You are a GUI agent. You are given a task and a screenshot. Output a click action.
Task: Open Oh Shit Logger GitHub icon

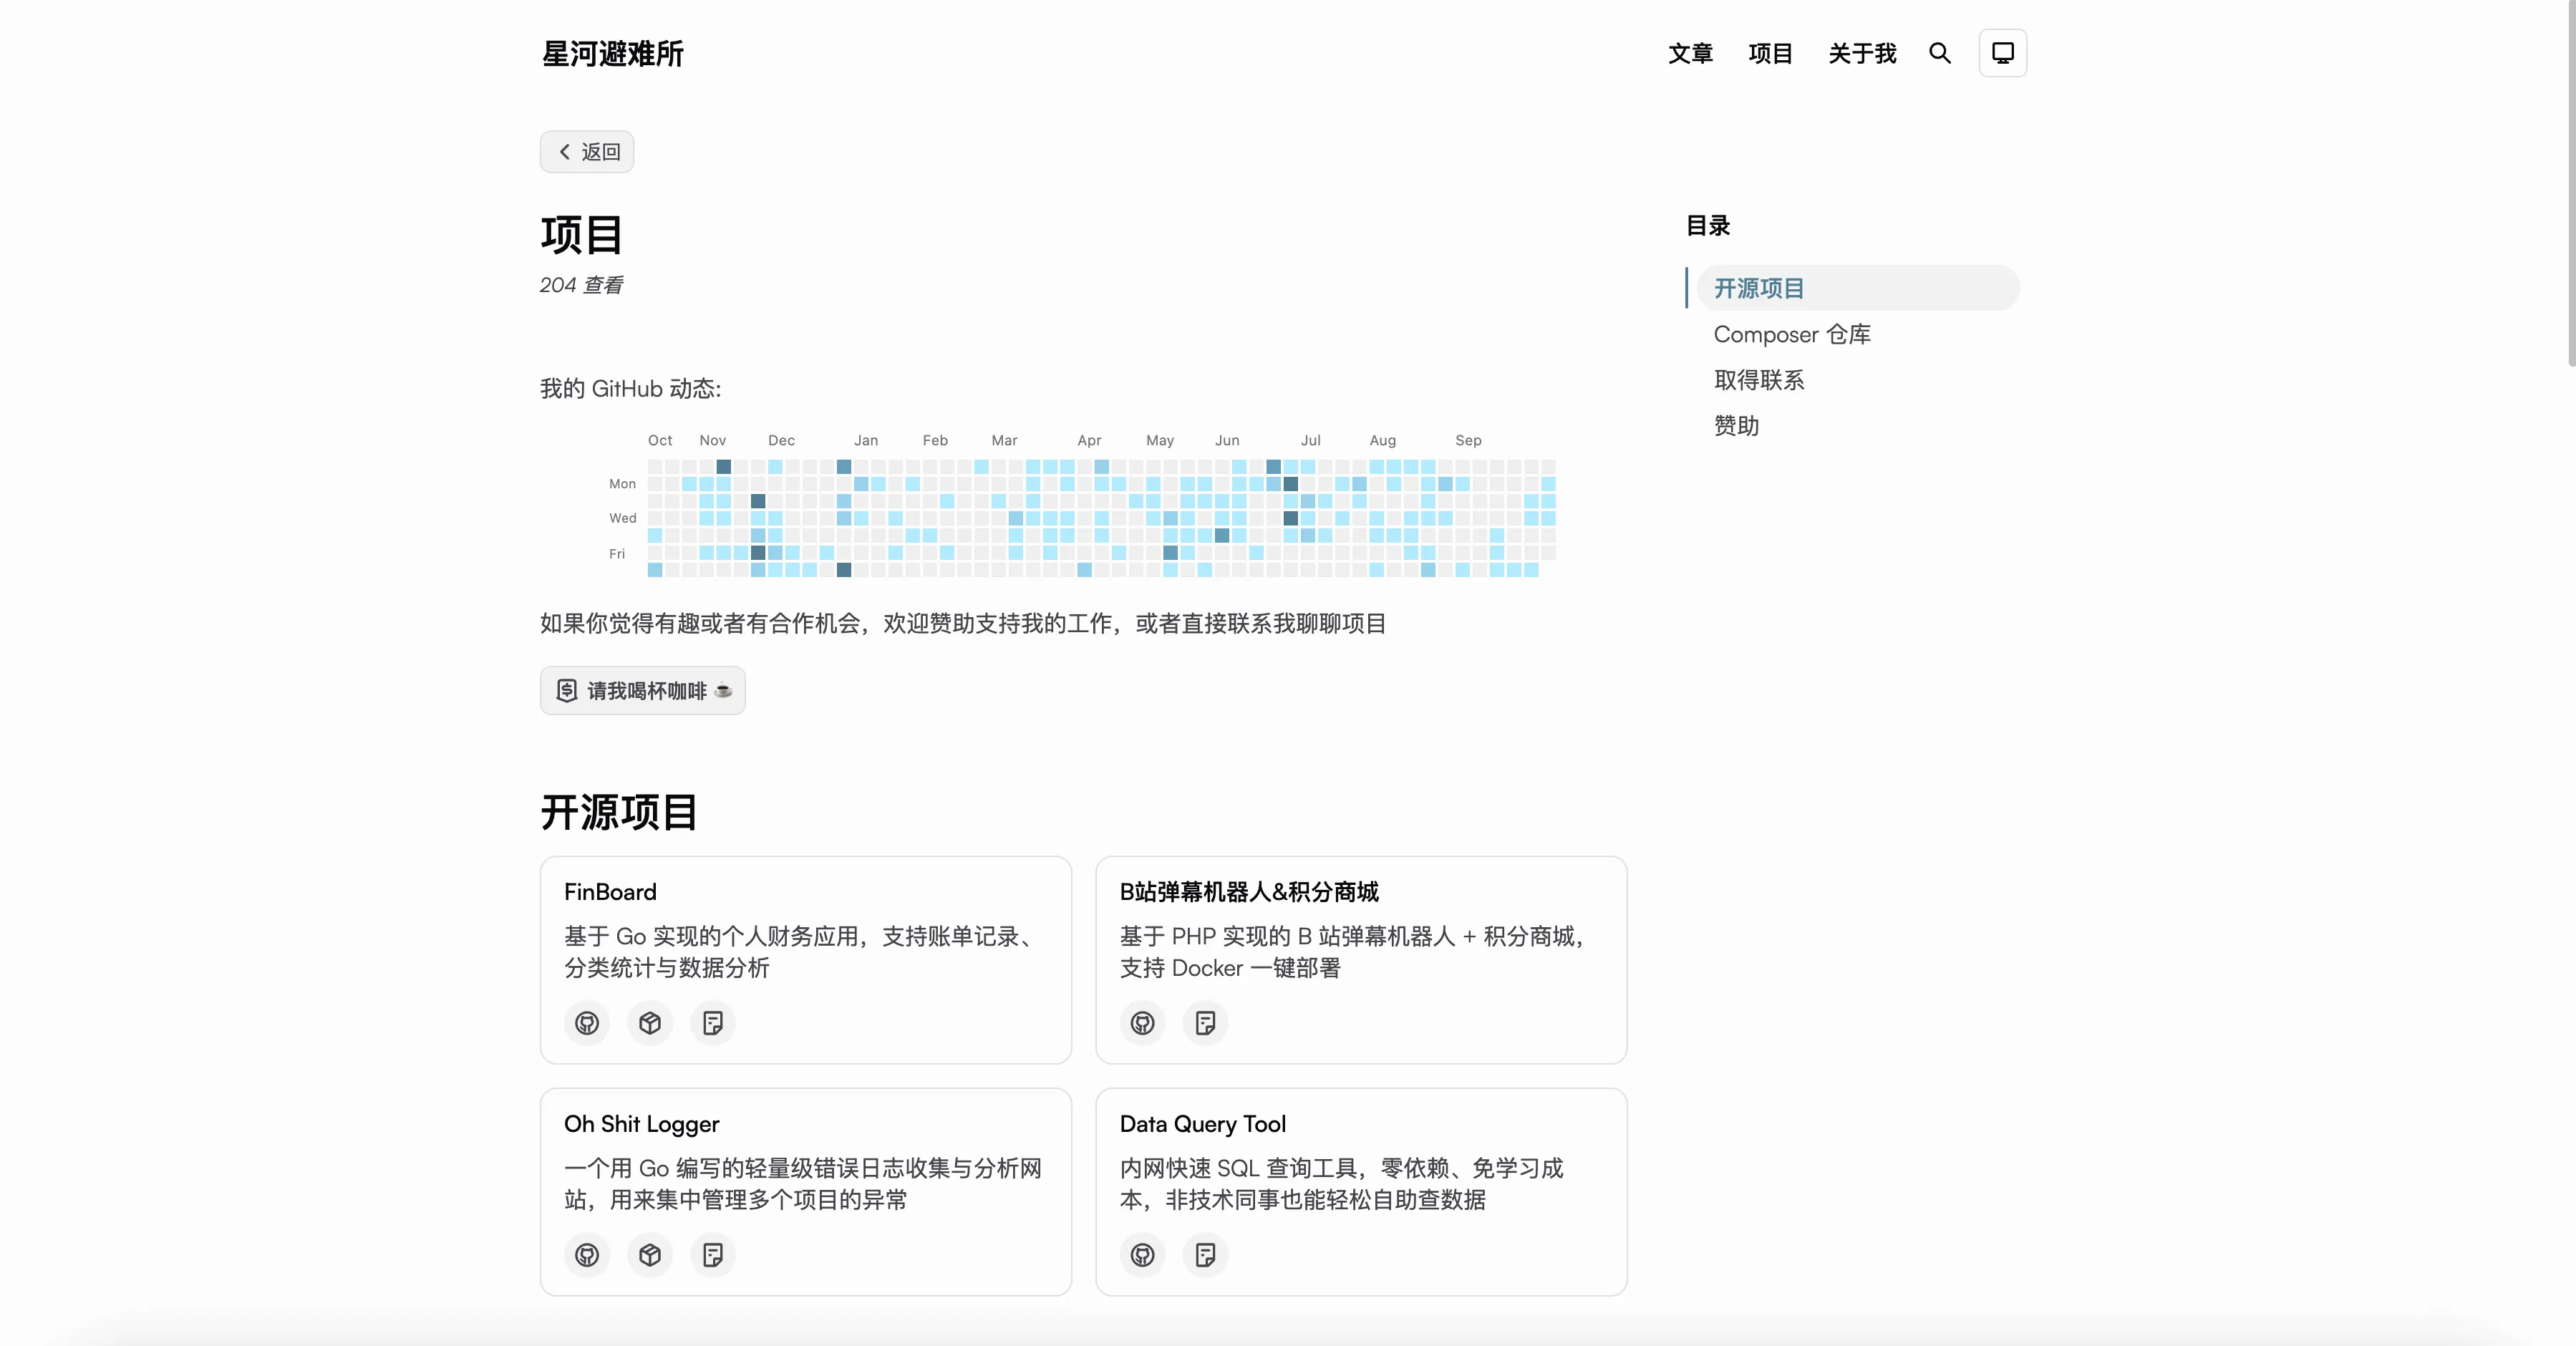pos(587,1255)
